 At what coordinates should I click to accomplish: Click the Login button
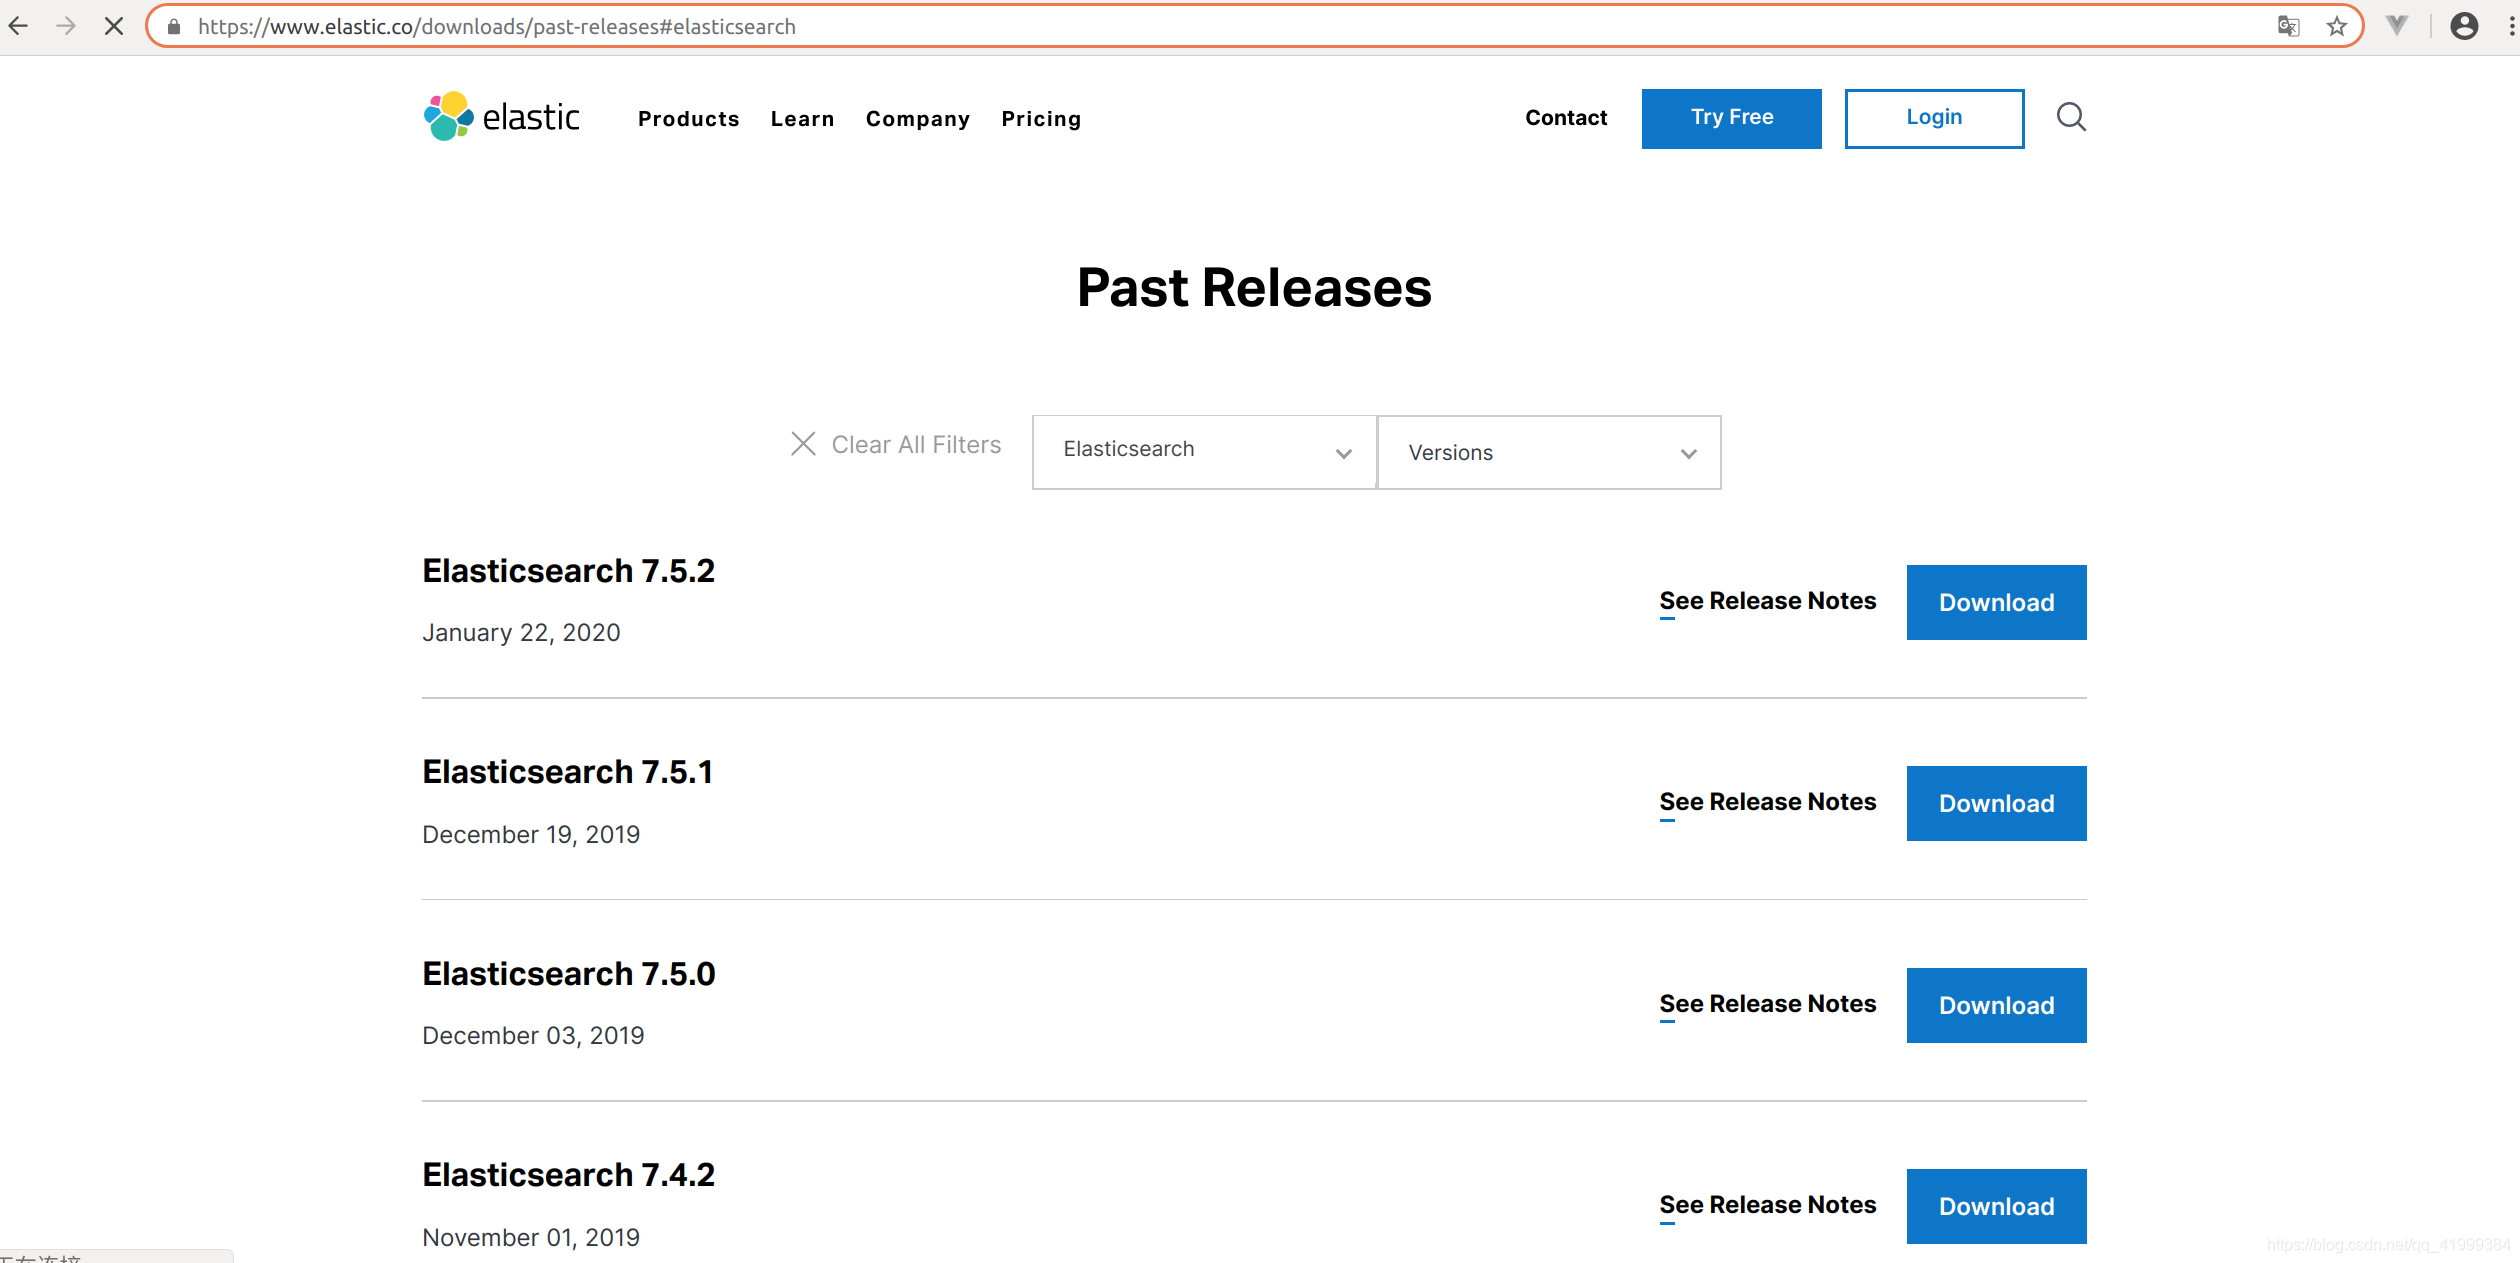tap(1934, 118)
